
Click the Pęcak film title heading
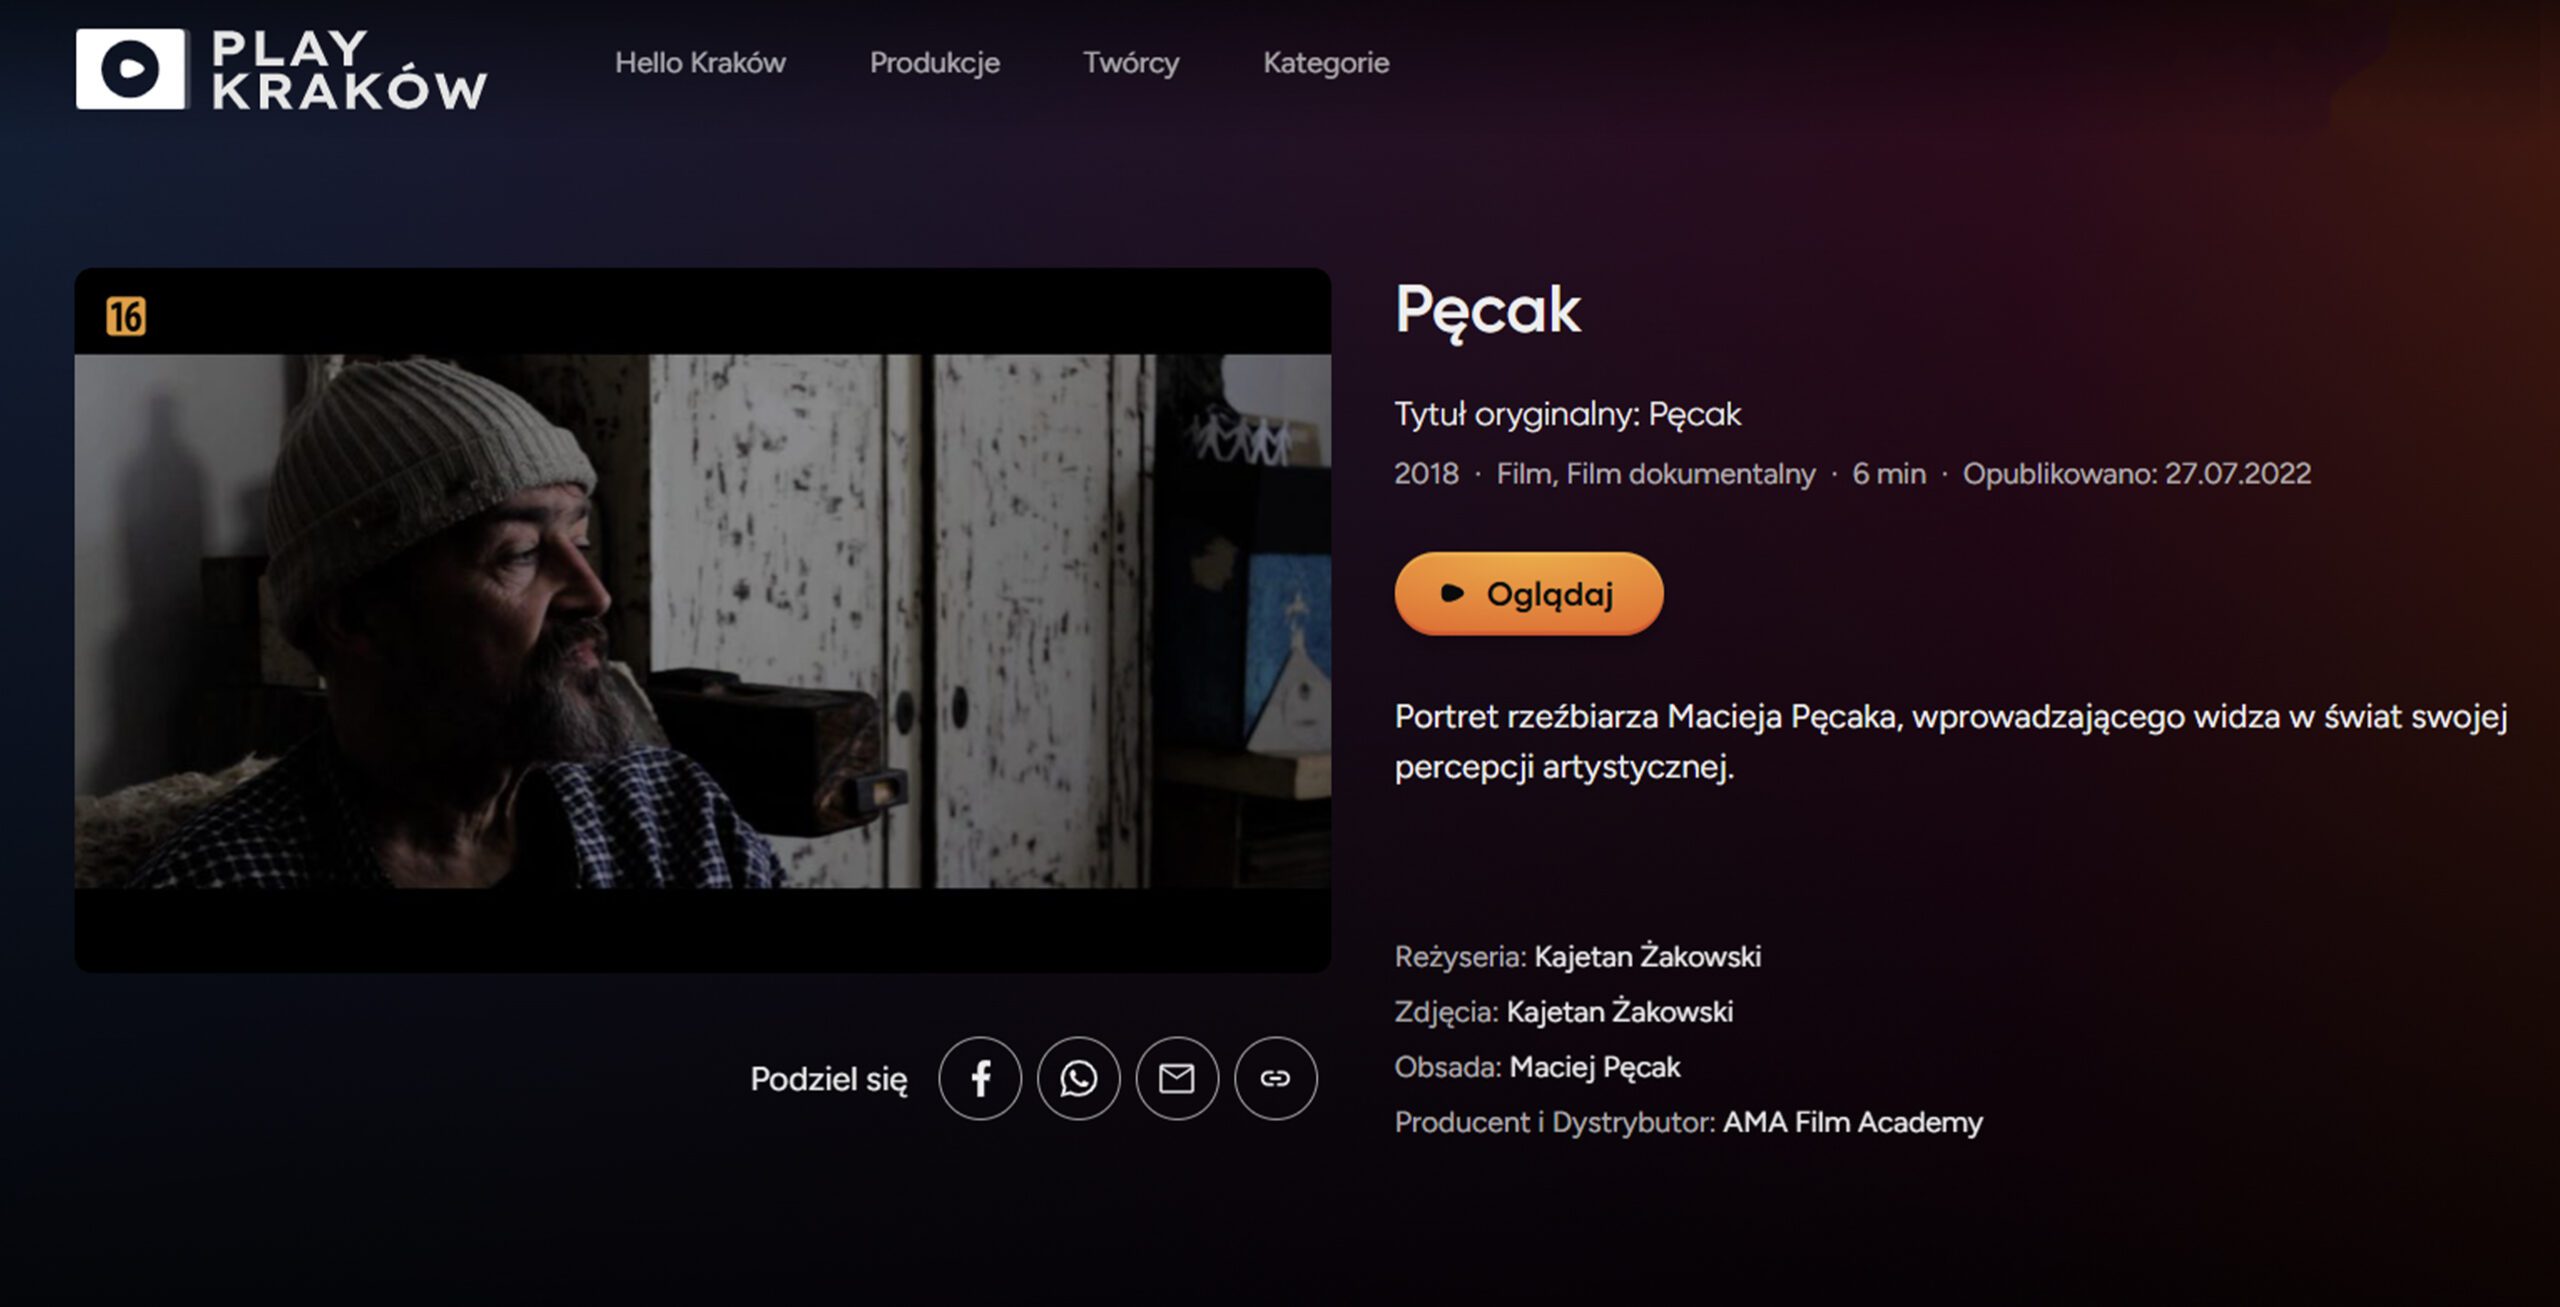1487,311
